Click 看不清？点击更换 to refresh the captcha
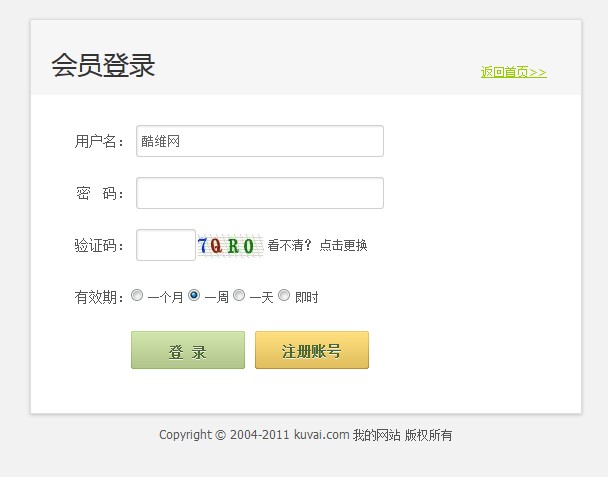 pos(317,246)
